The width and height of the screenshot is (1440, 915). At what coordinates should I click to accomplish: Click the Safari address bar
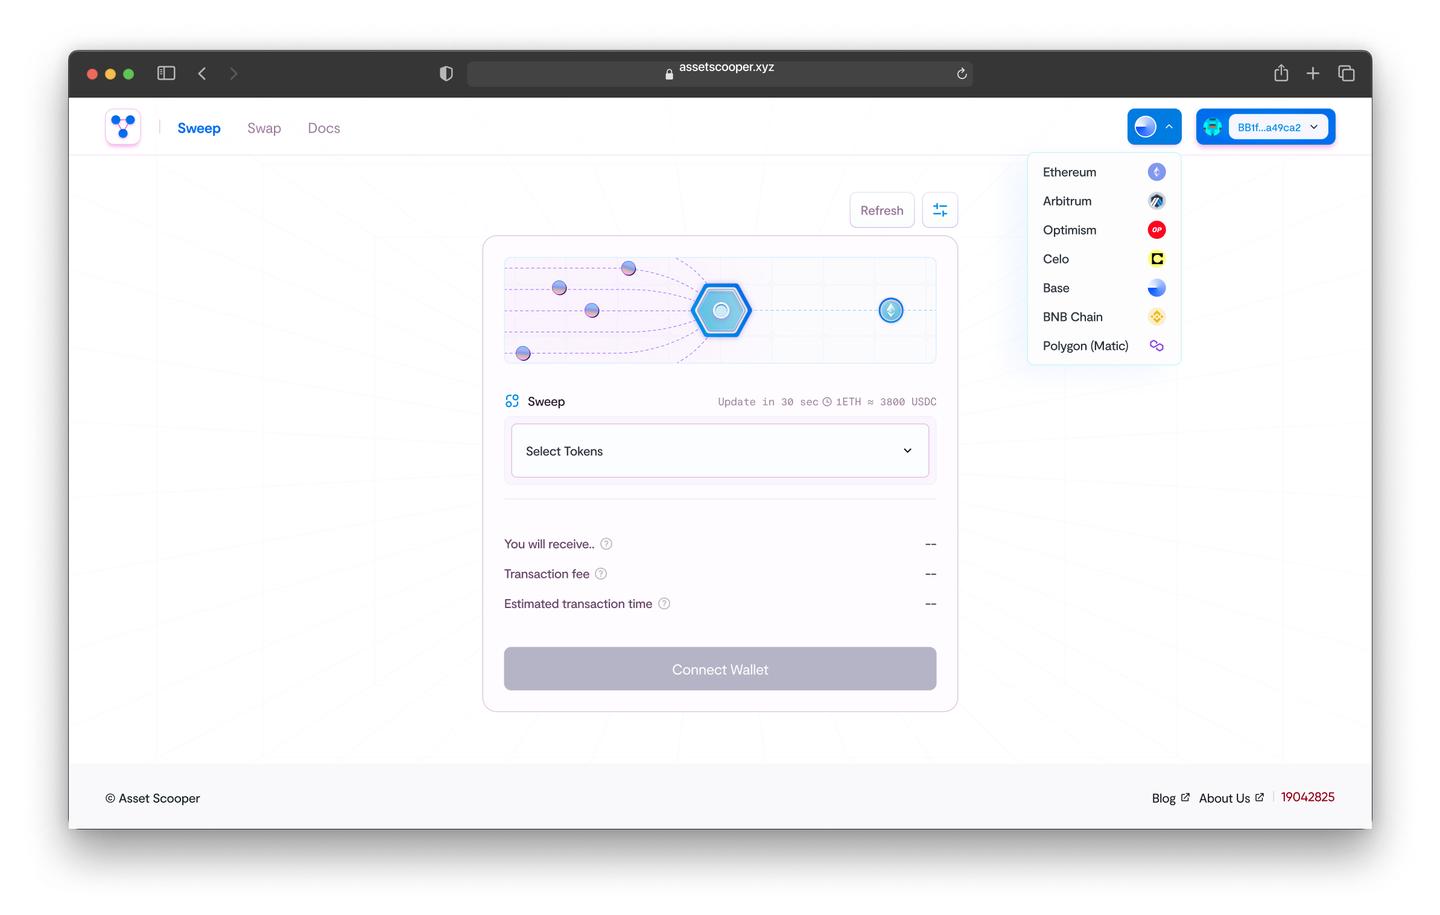[x=720, y=73]
